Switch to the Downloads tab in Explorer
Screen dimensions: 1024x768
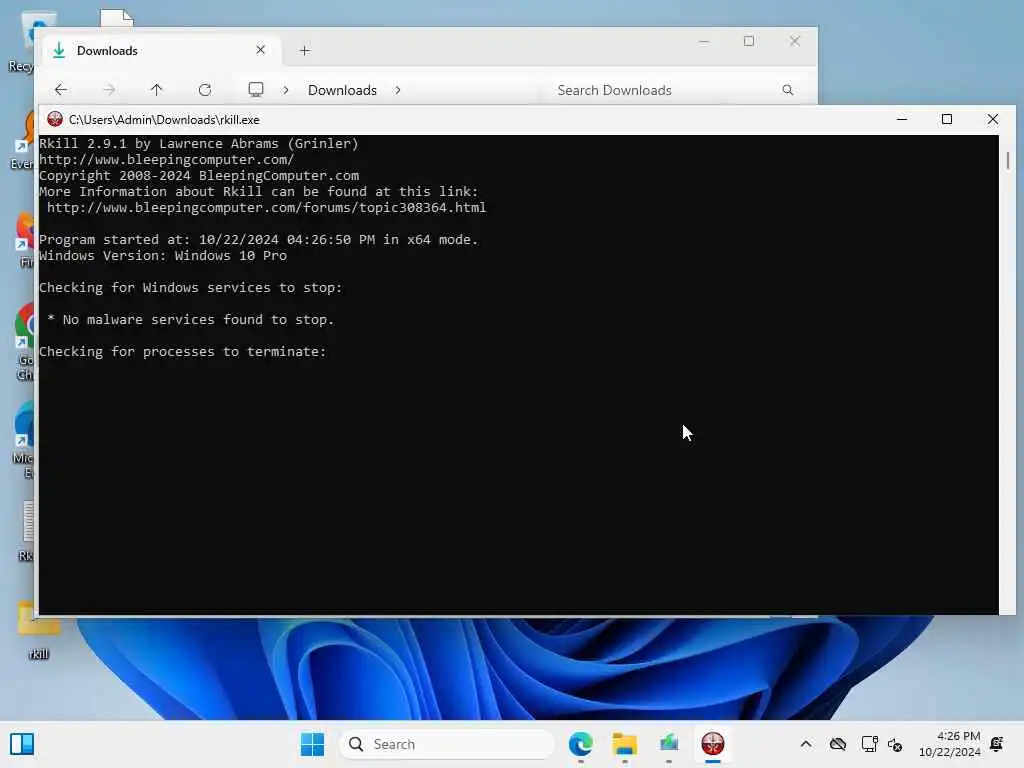[x=161, y=50]
